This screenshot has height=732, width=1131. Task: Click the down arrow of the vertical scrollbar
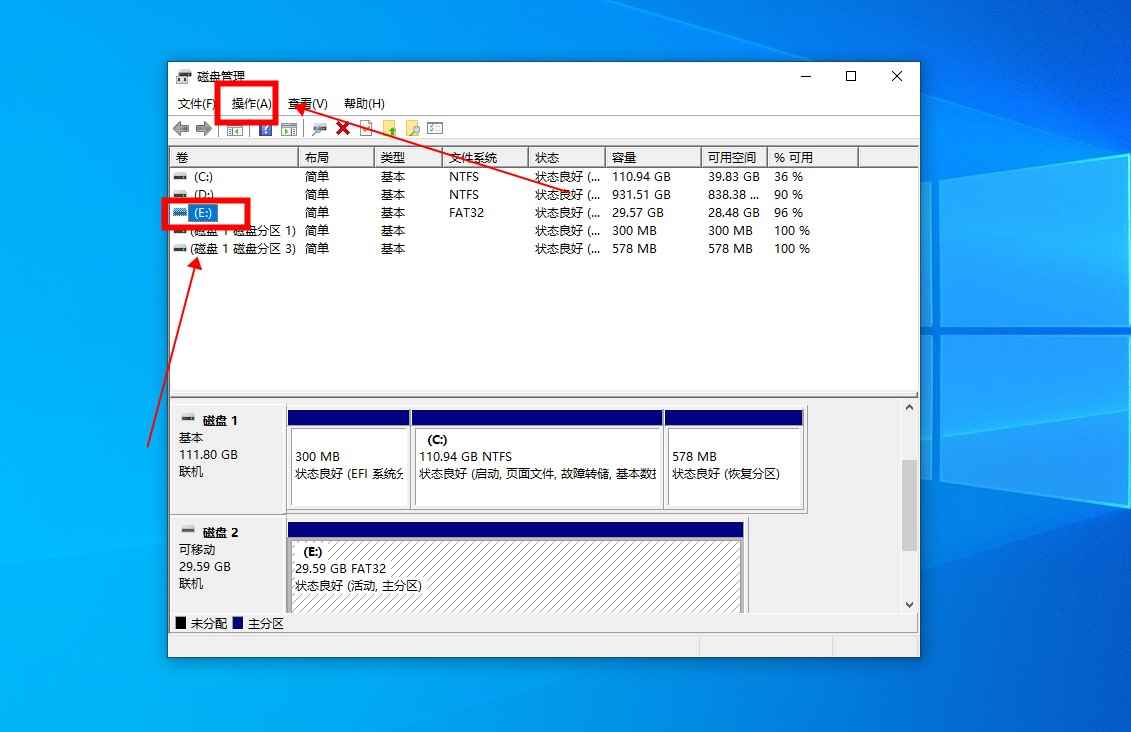tap(908, 604)
